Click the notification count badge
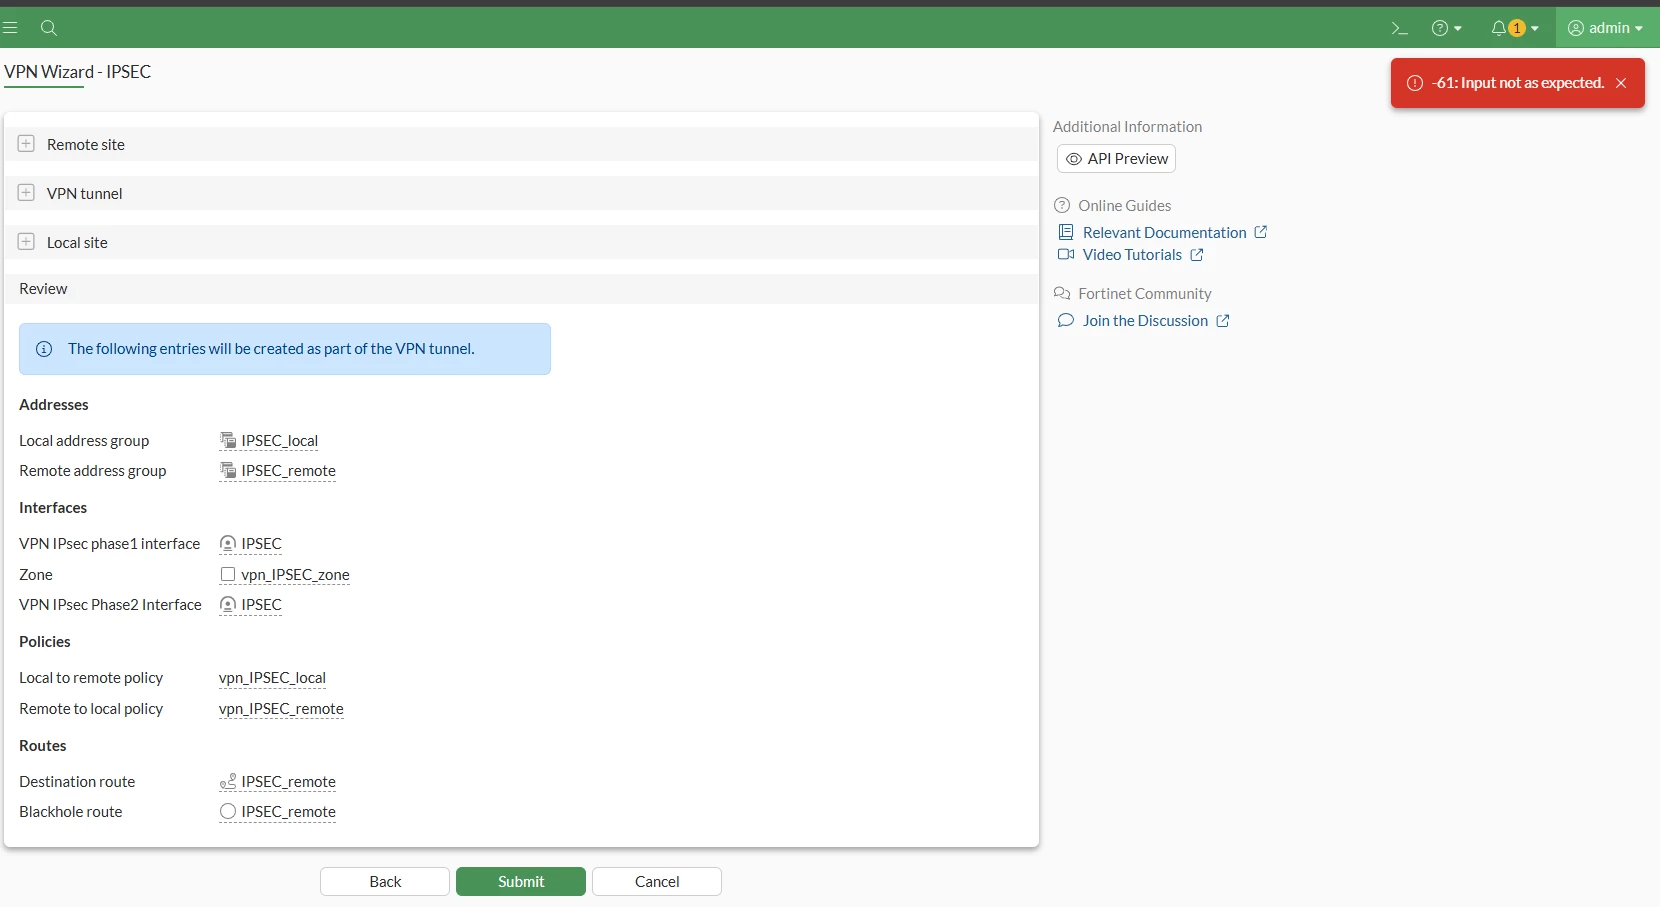The height and width of the screenshot is (907, 1660). (x=1517, y=28)
